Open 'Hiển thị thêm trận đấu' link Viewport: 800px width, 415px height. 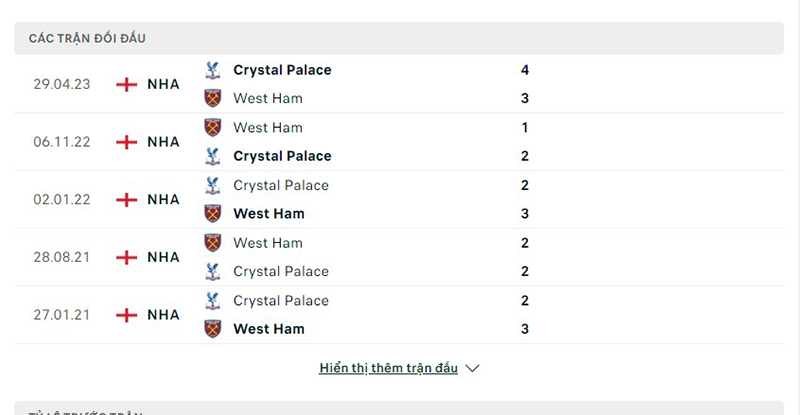pyautogui.click(x=388, y=368)
